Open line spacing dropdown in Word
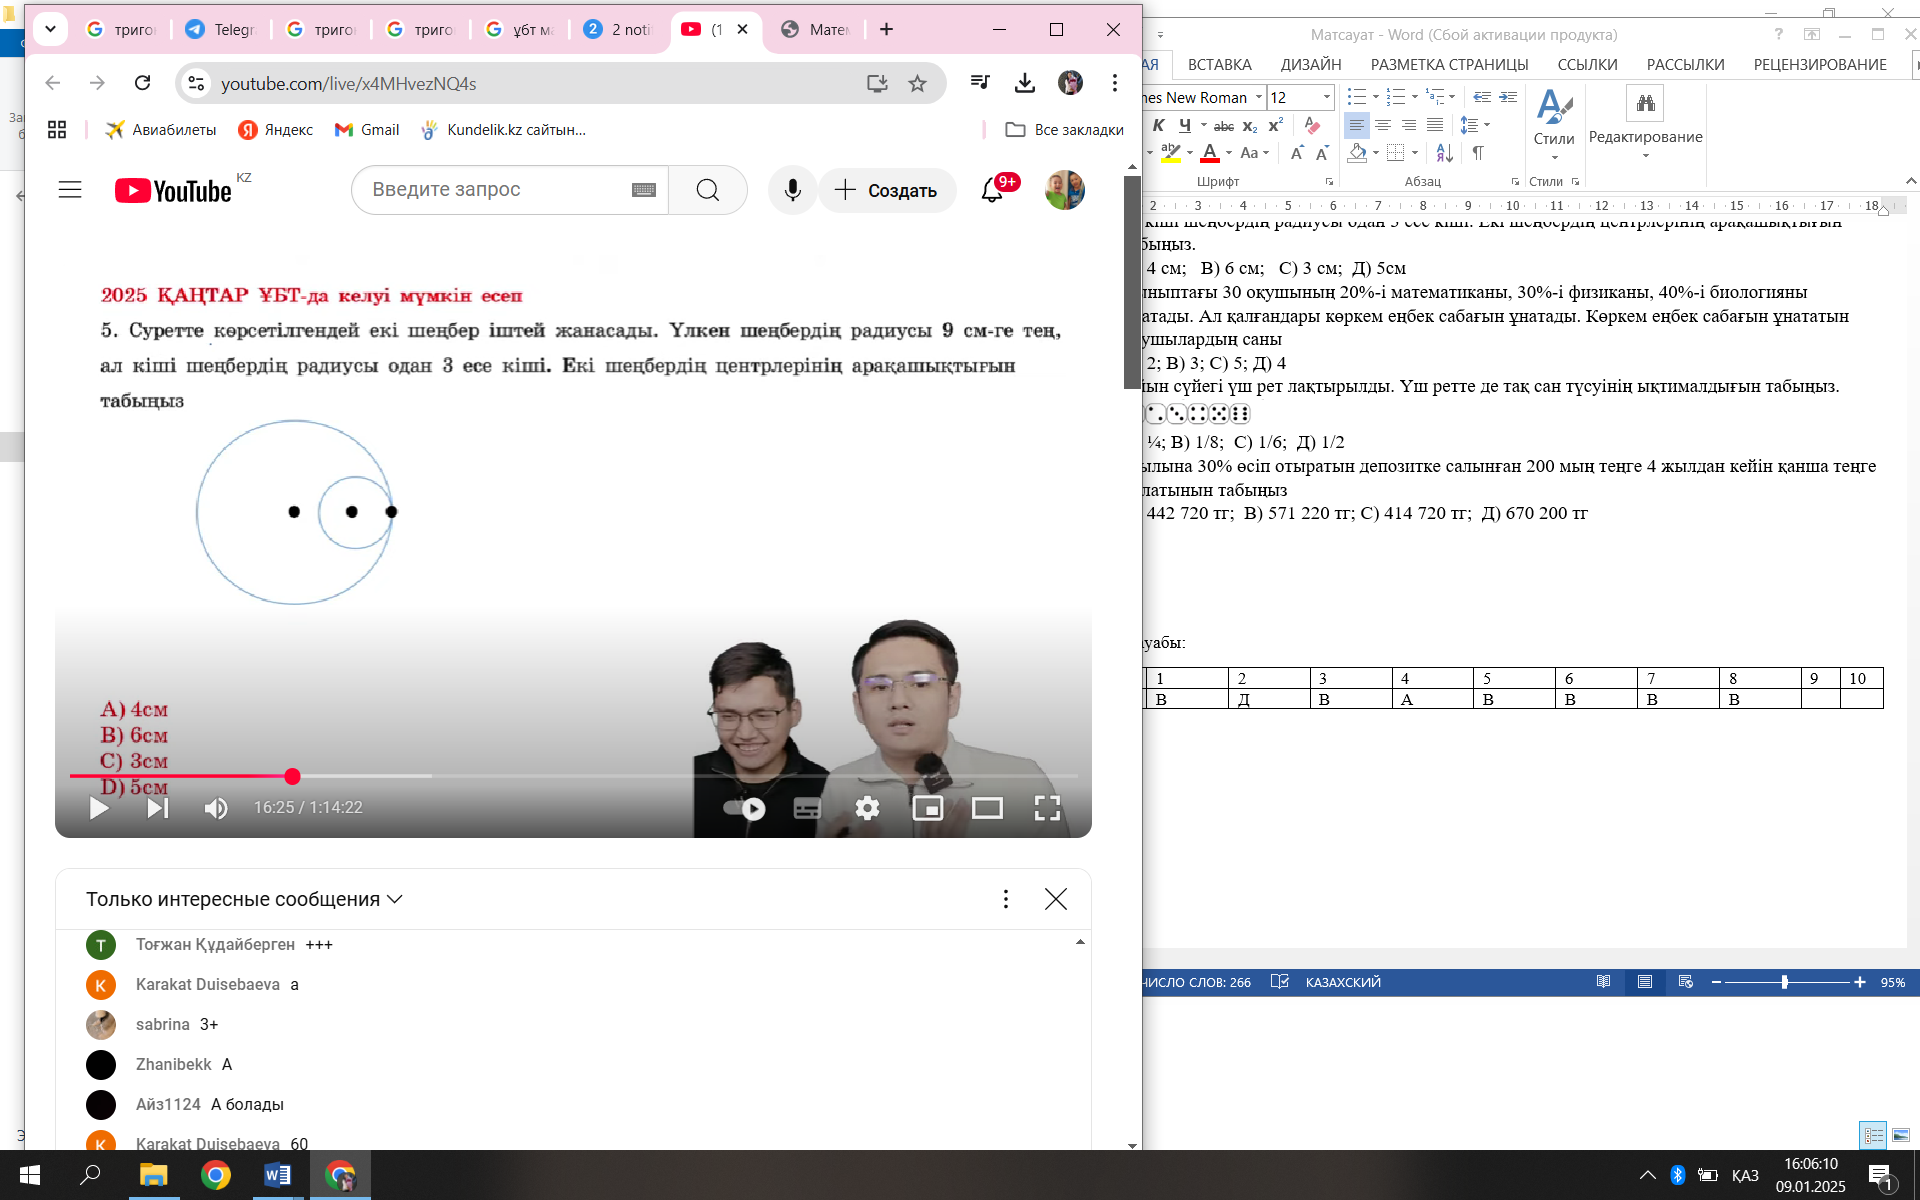 click(1487, 125)
